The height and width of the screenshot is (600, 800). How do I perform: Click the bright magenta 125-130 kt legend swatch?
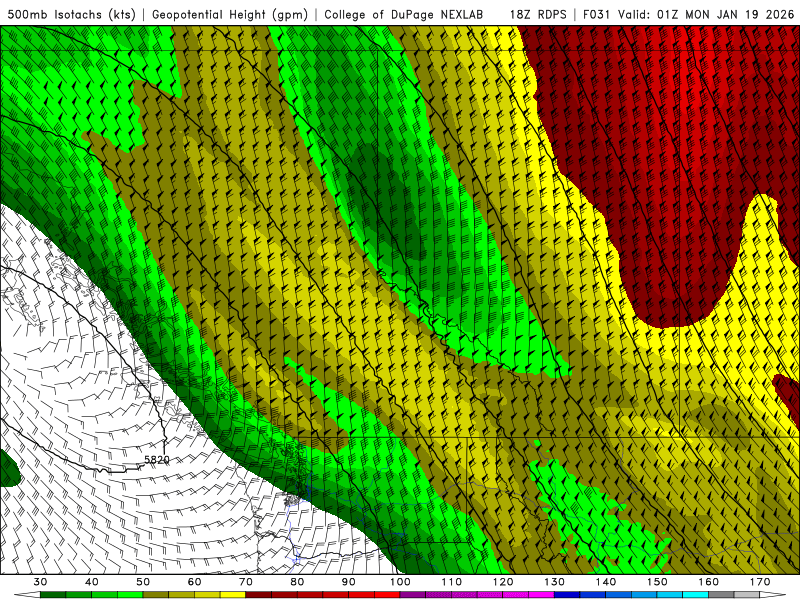pos(541,595)
